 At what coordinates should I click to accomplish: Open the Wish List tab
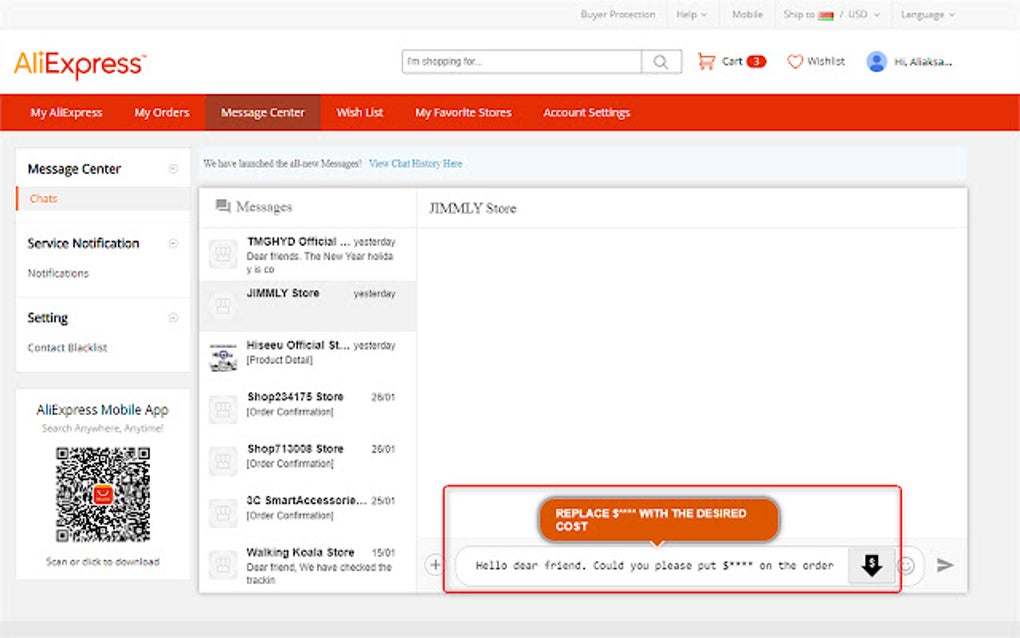pos(360,113)
